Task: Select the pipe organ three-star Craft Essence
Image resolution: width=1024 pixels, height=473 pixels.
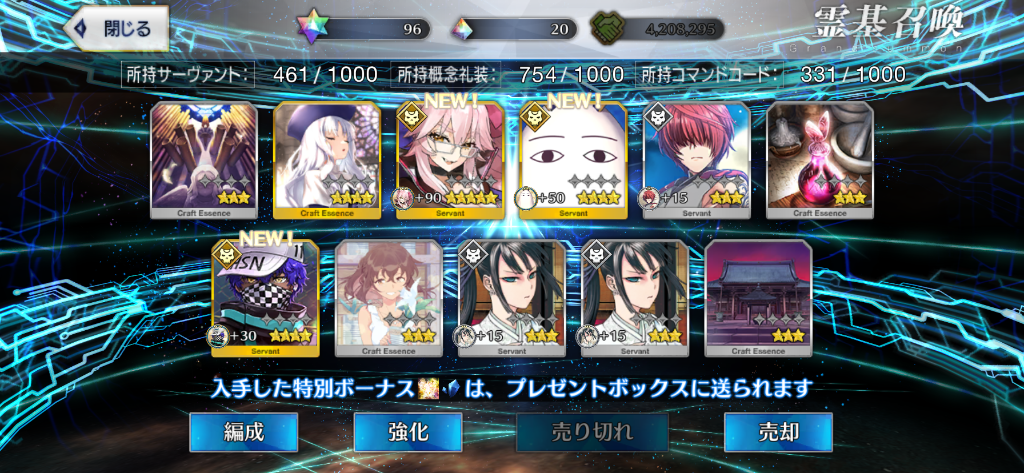Action: click(x=204, y=160)
